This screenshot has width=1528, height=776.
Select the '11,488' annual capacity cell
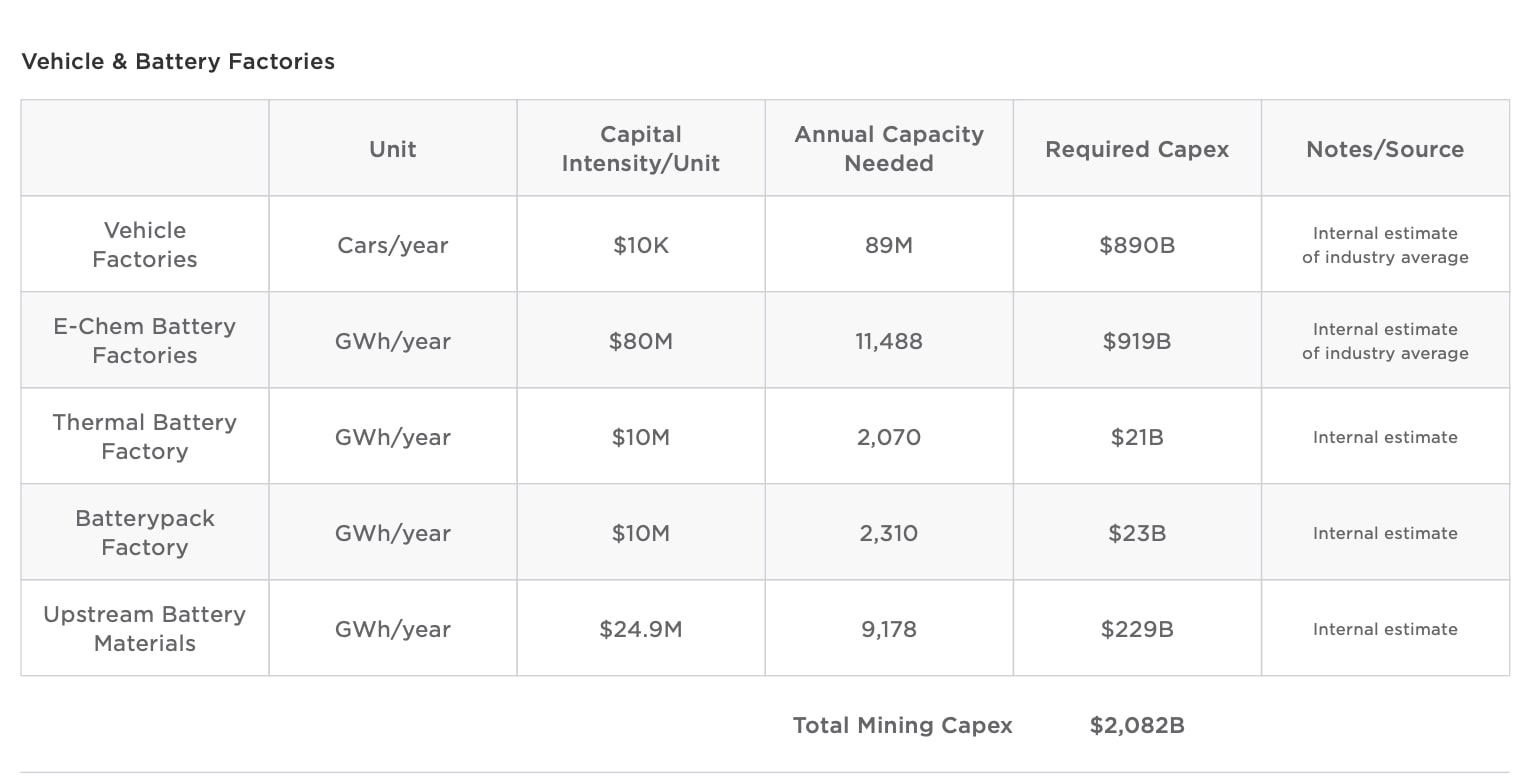(888, 341)
